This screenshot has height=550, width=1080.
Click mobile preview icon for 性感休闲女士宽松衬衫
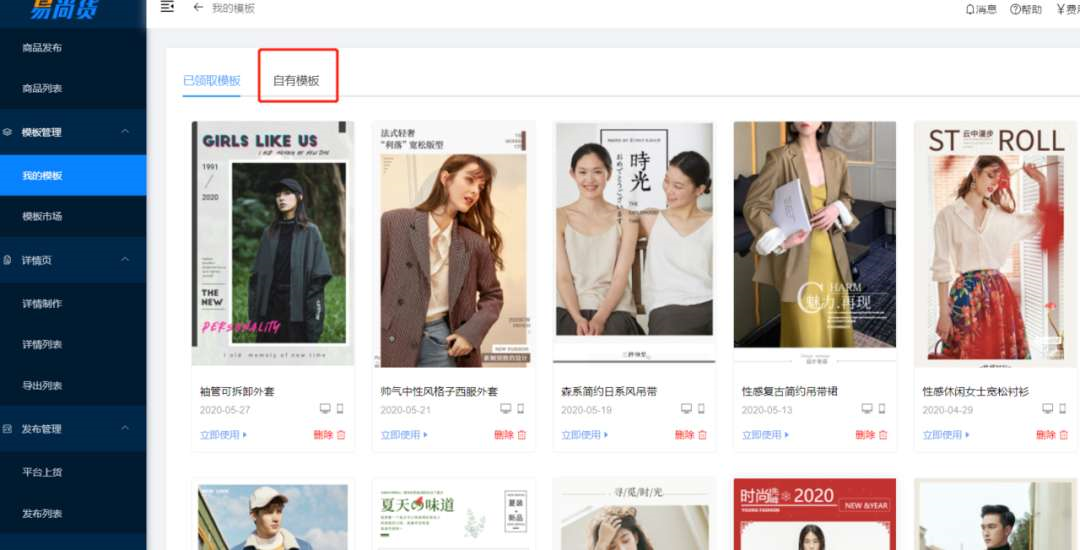(x=1062, y=408)
